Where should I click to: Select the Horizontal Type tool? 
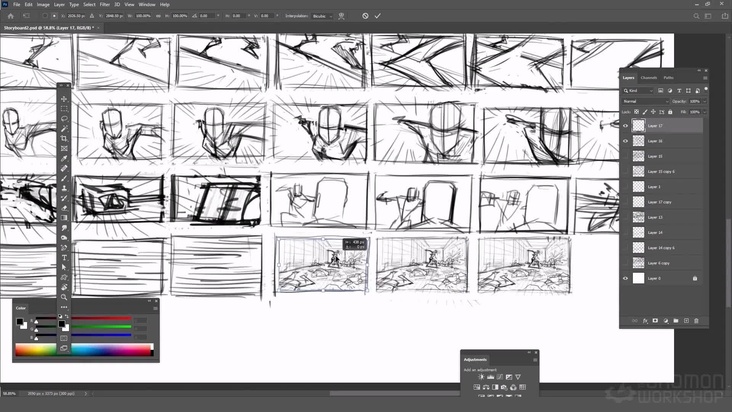pyautogui.click(x=64, y=258)
